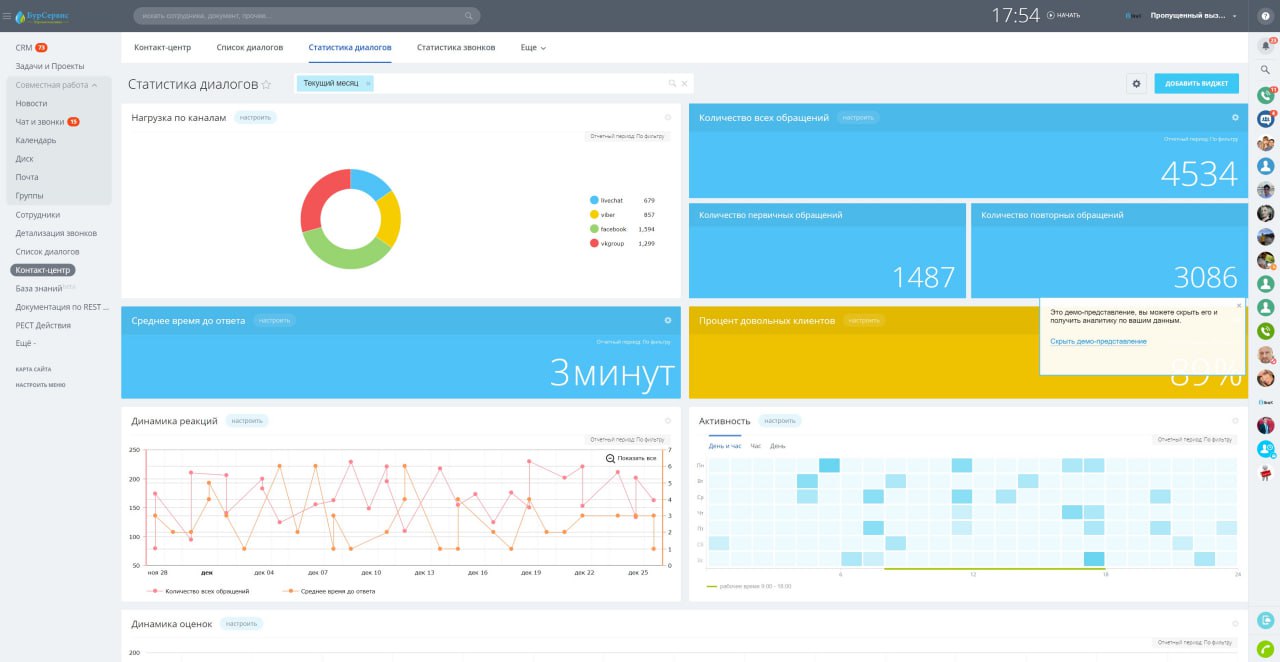
Task: Star the Статистика диалогов page as favorite
Action: point(266,85)
